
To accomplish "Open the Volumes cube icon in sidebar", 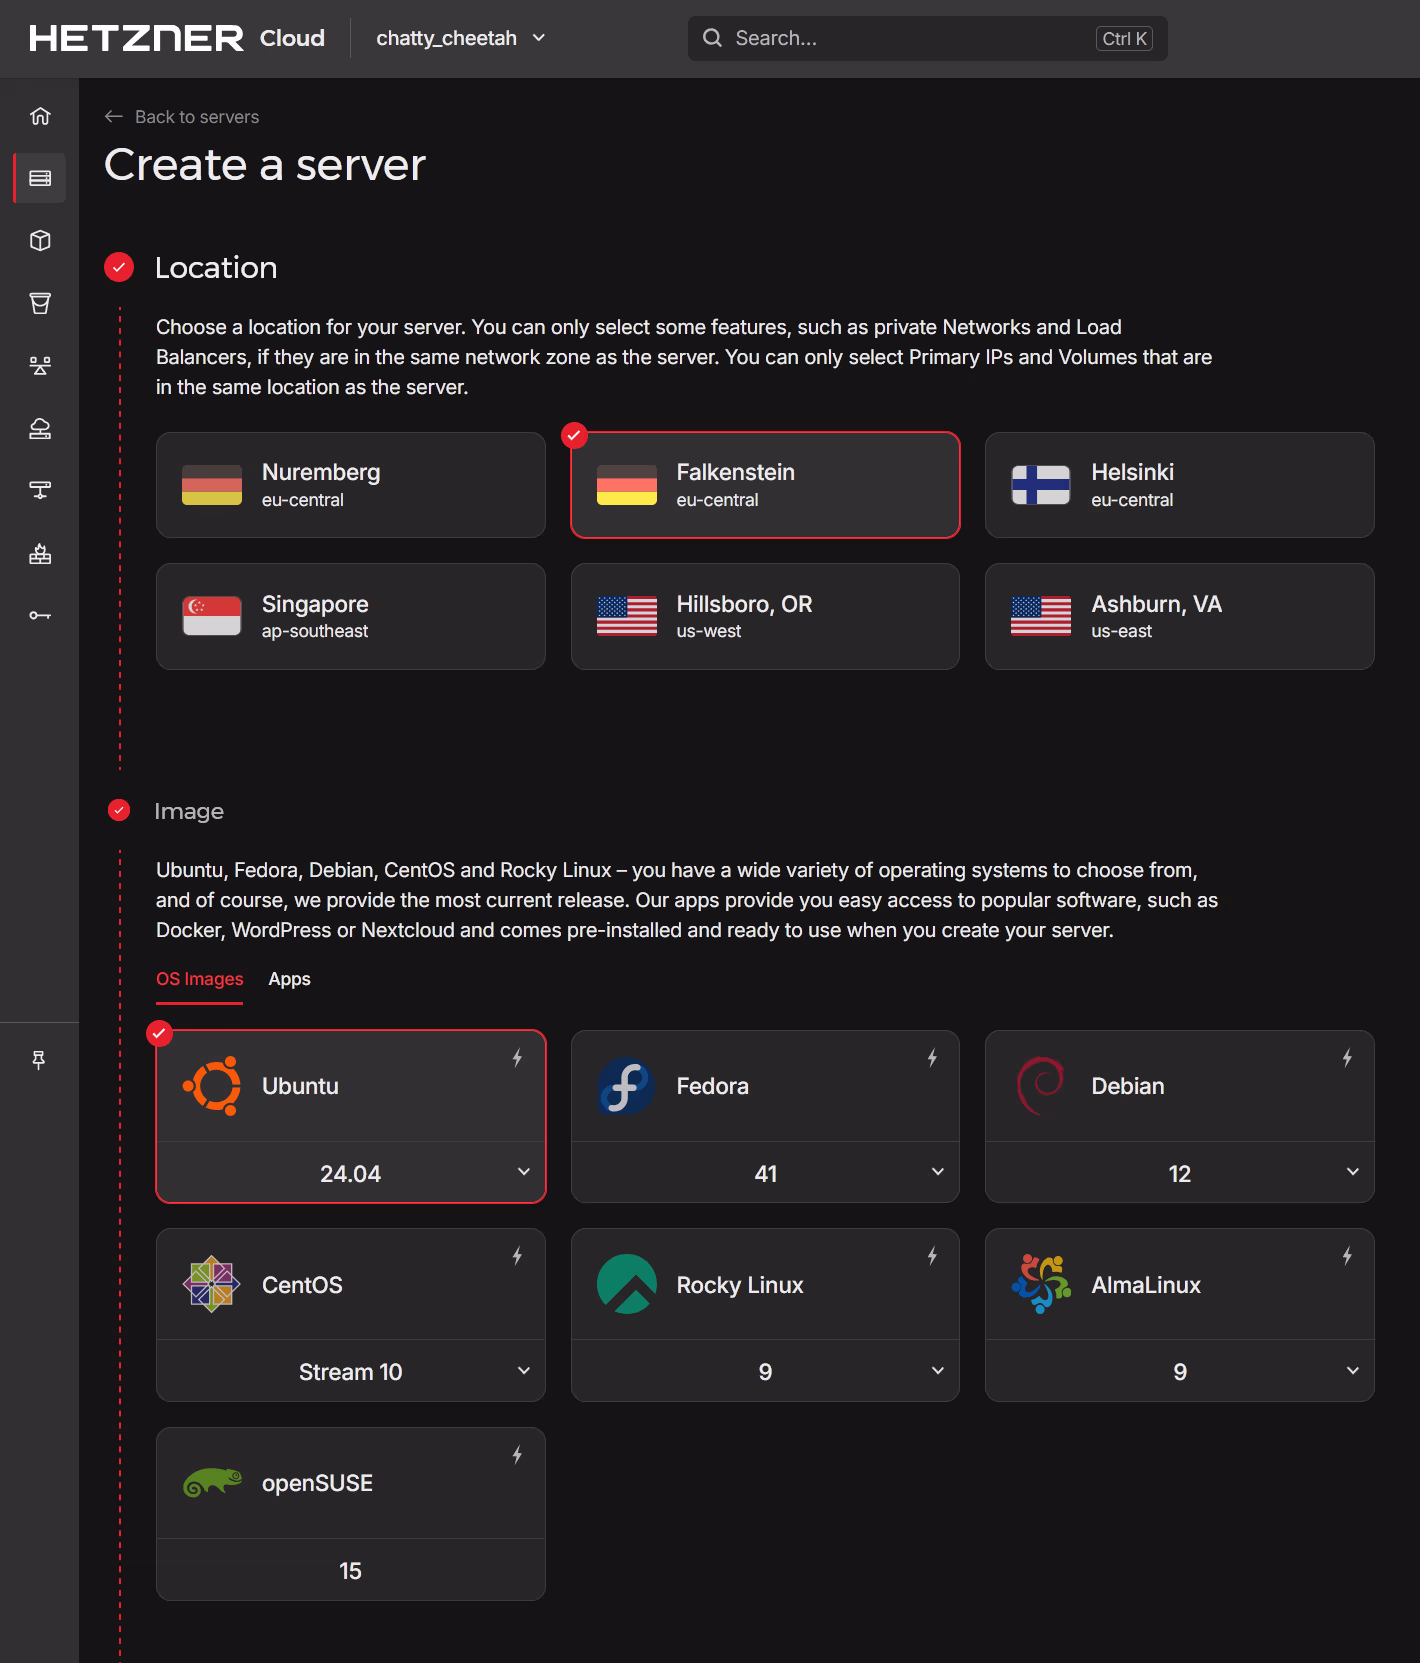I will (x=40, y=241).
